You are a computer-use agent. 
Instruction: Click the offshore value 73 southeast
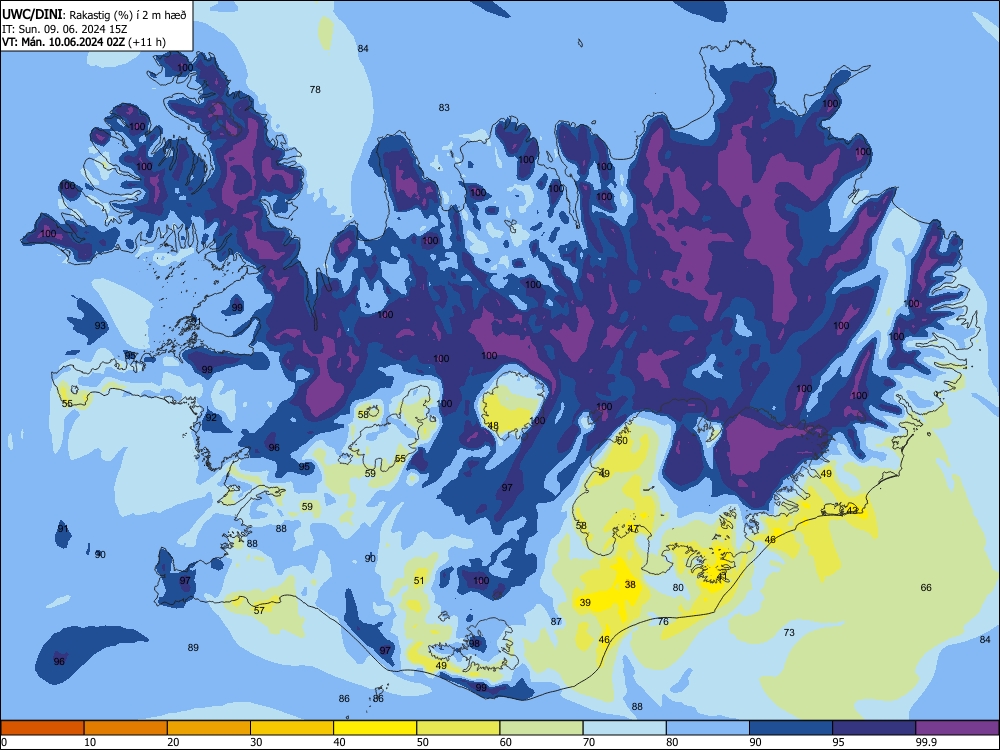pos(789,633)
